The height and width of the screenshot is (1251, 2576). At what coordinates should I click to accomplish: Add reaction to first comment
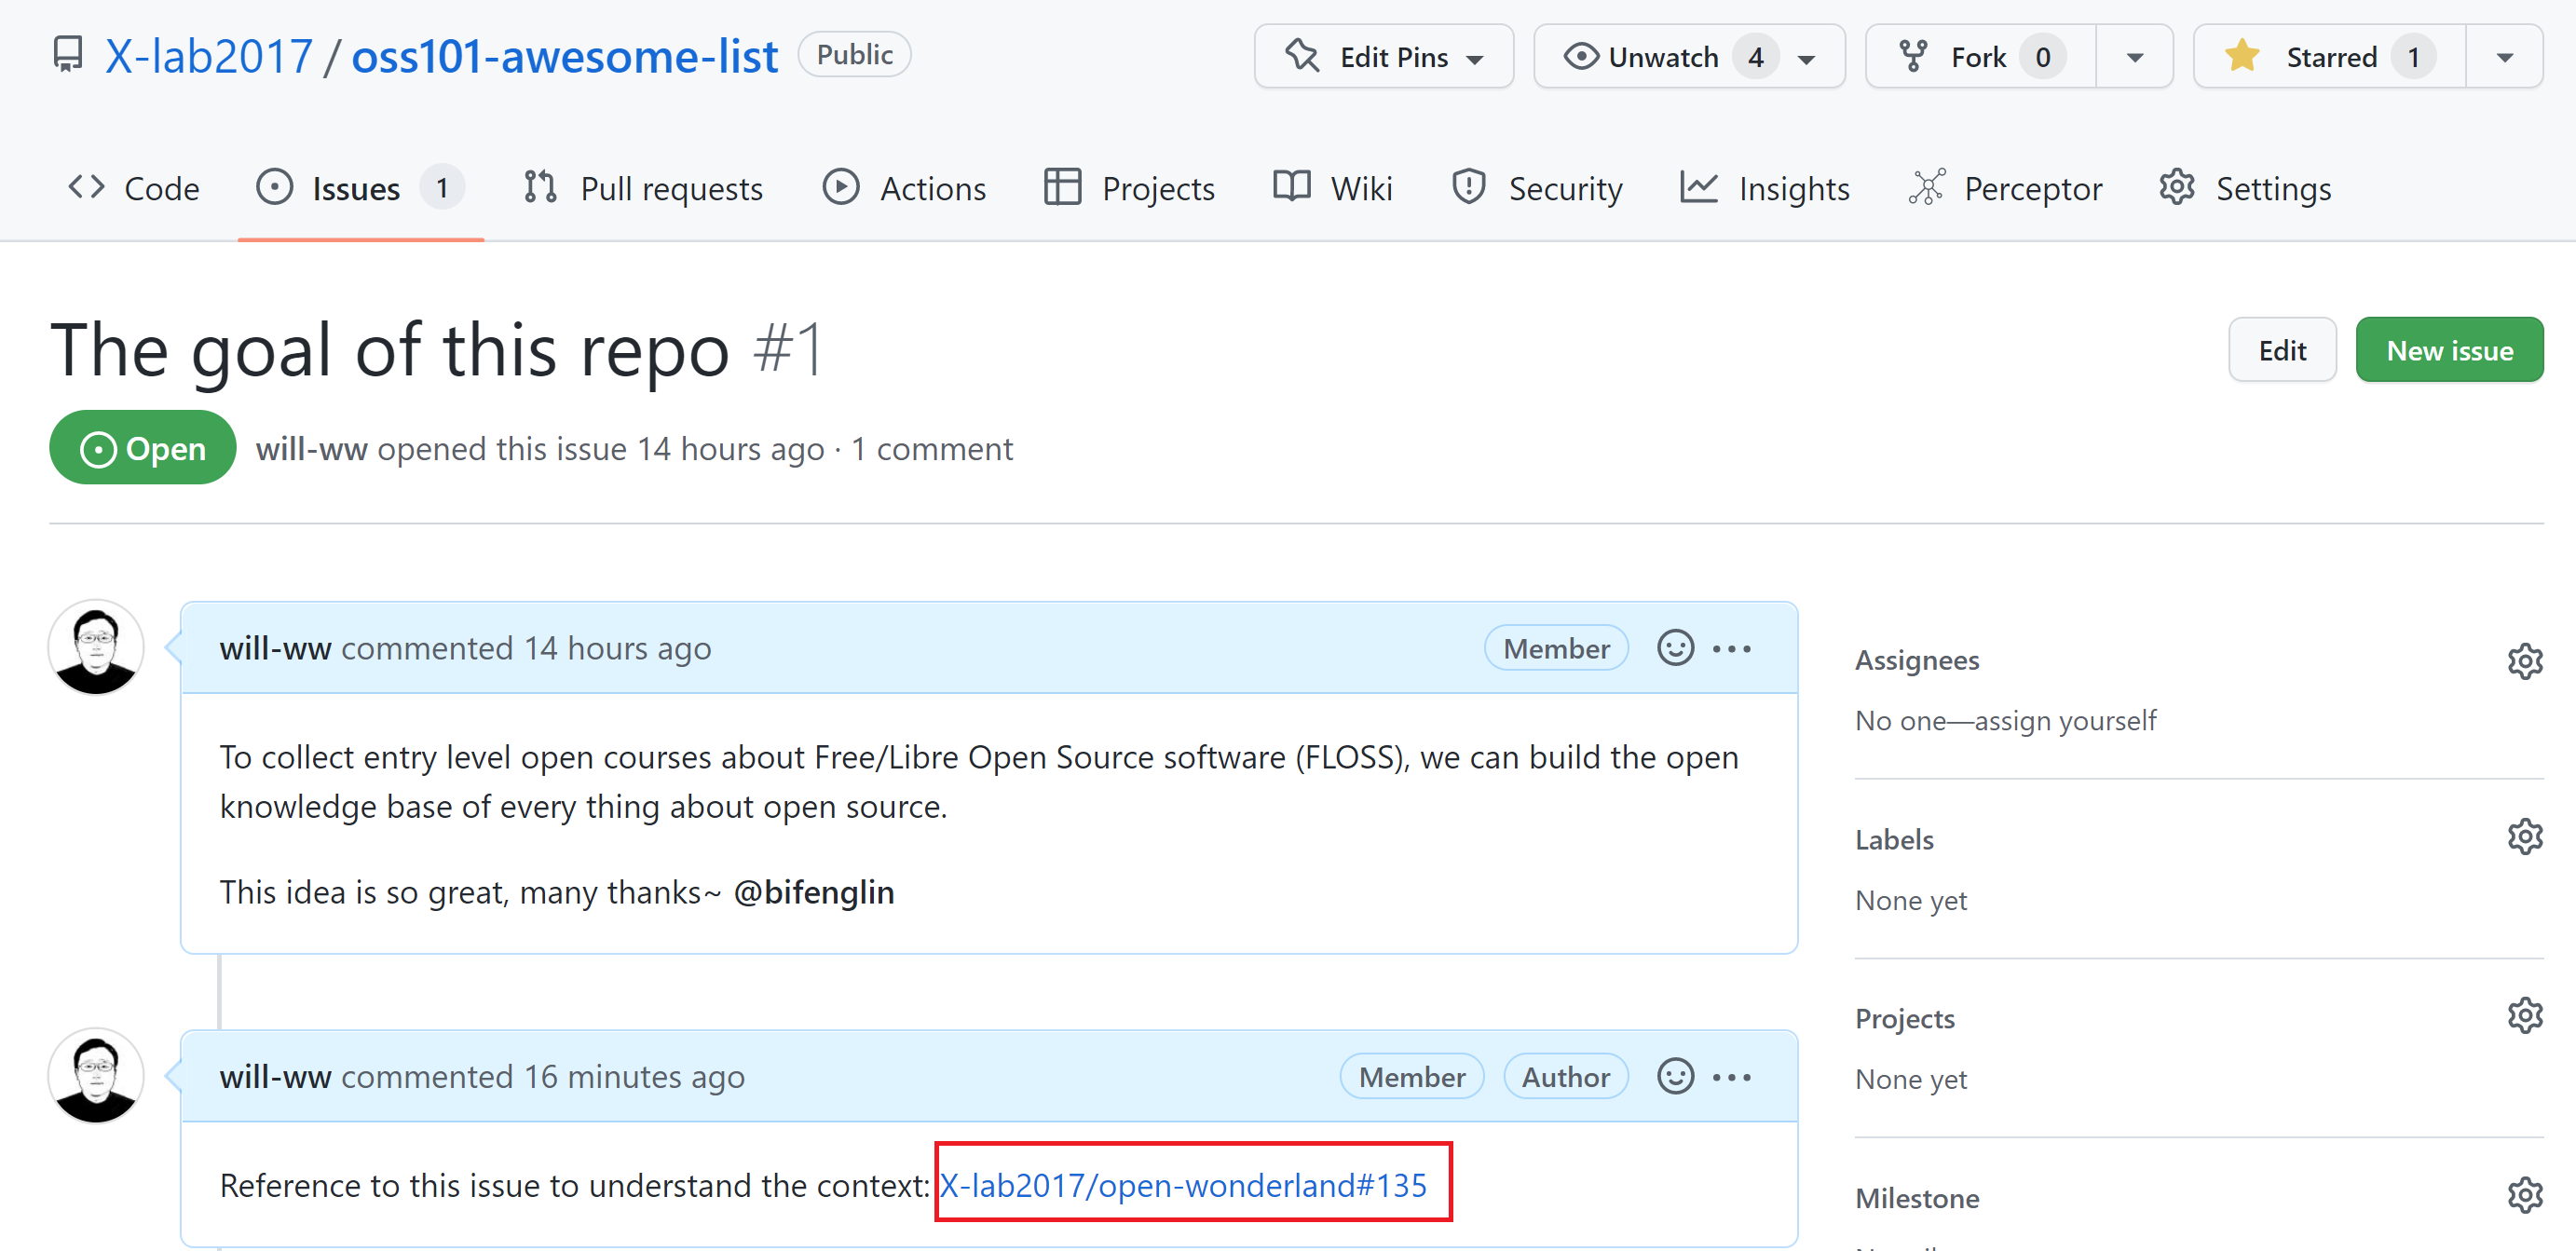click(1675, 648)
